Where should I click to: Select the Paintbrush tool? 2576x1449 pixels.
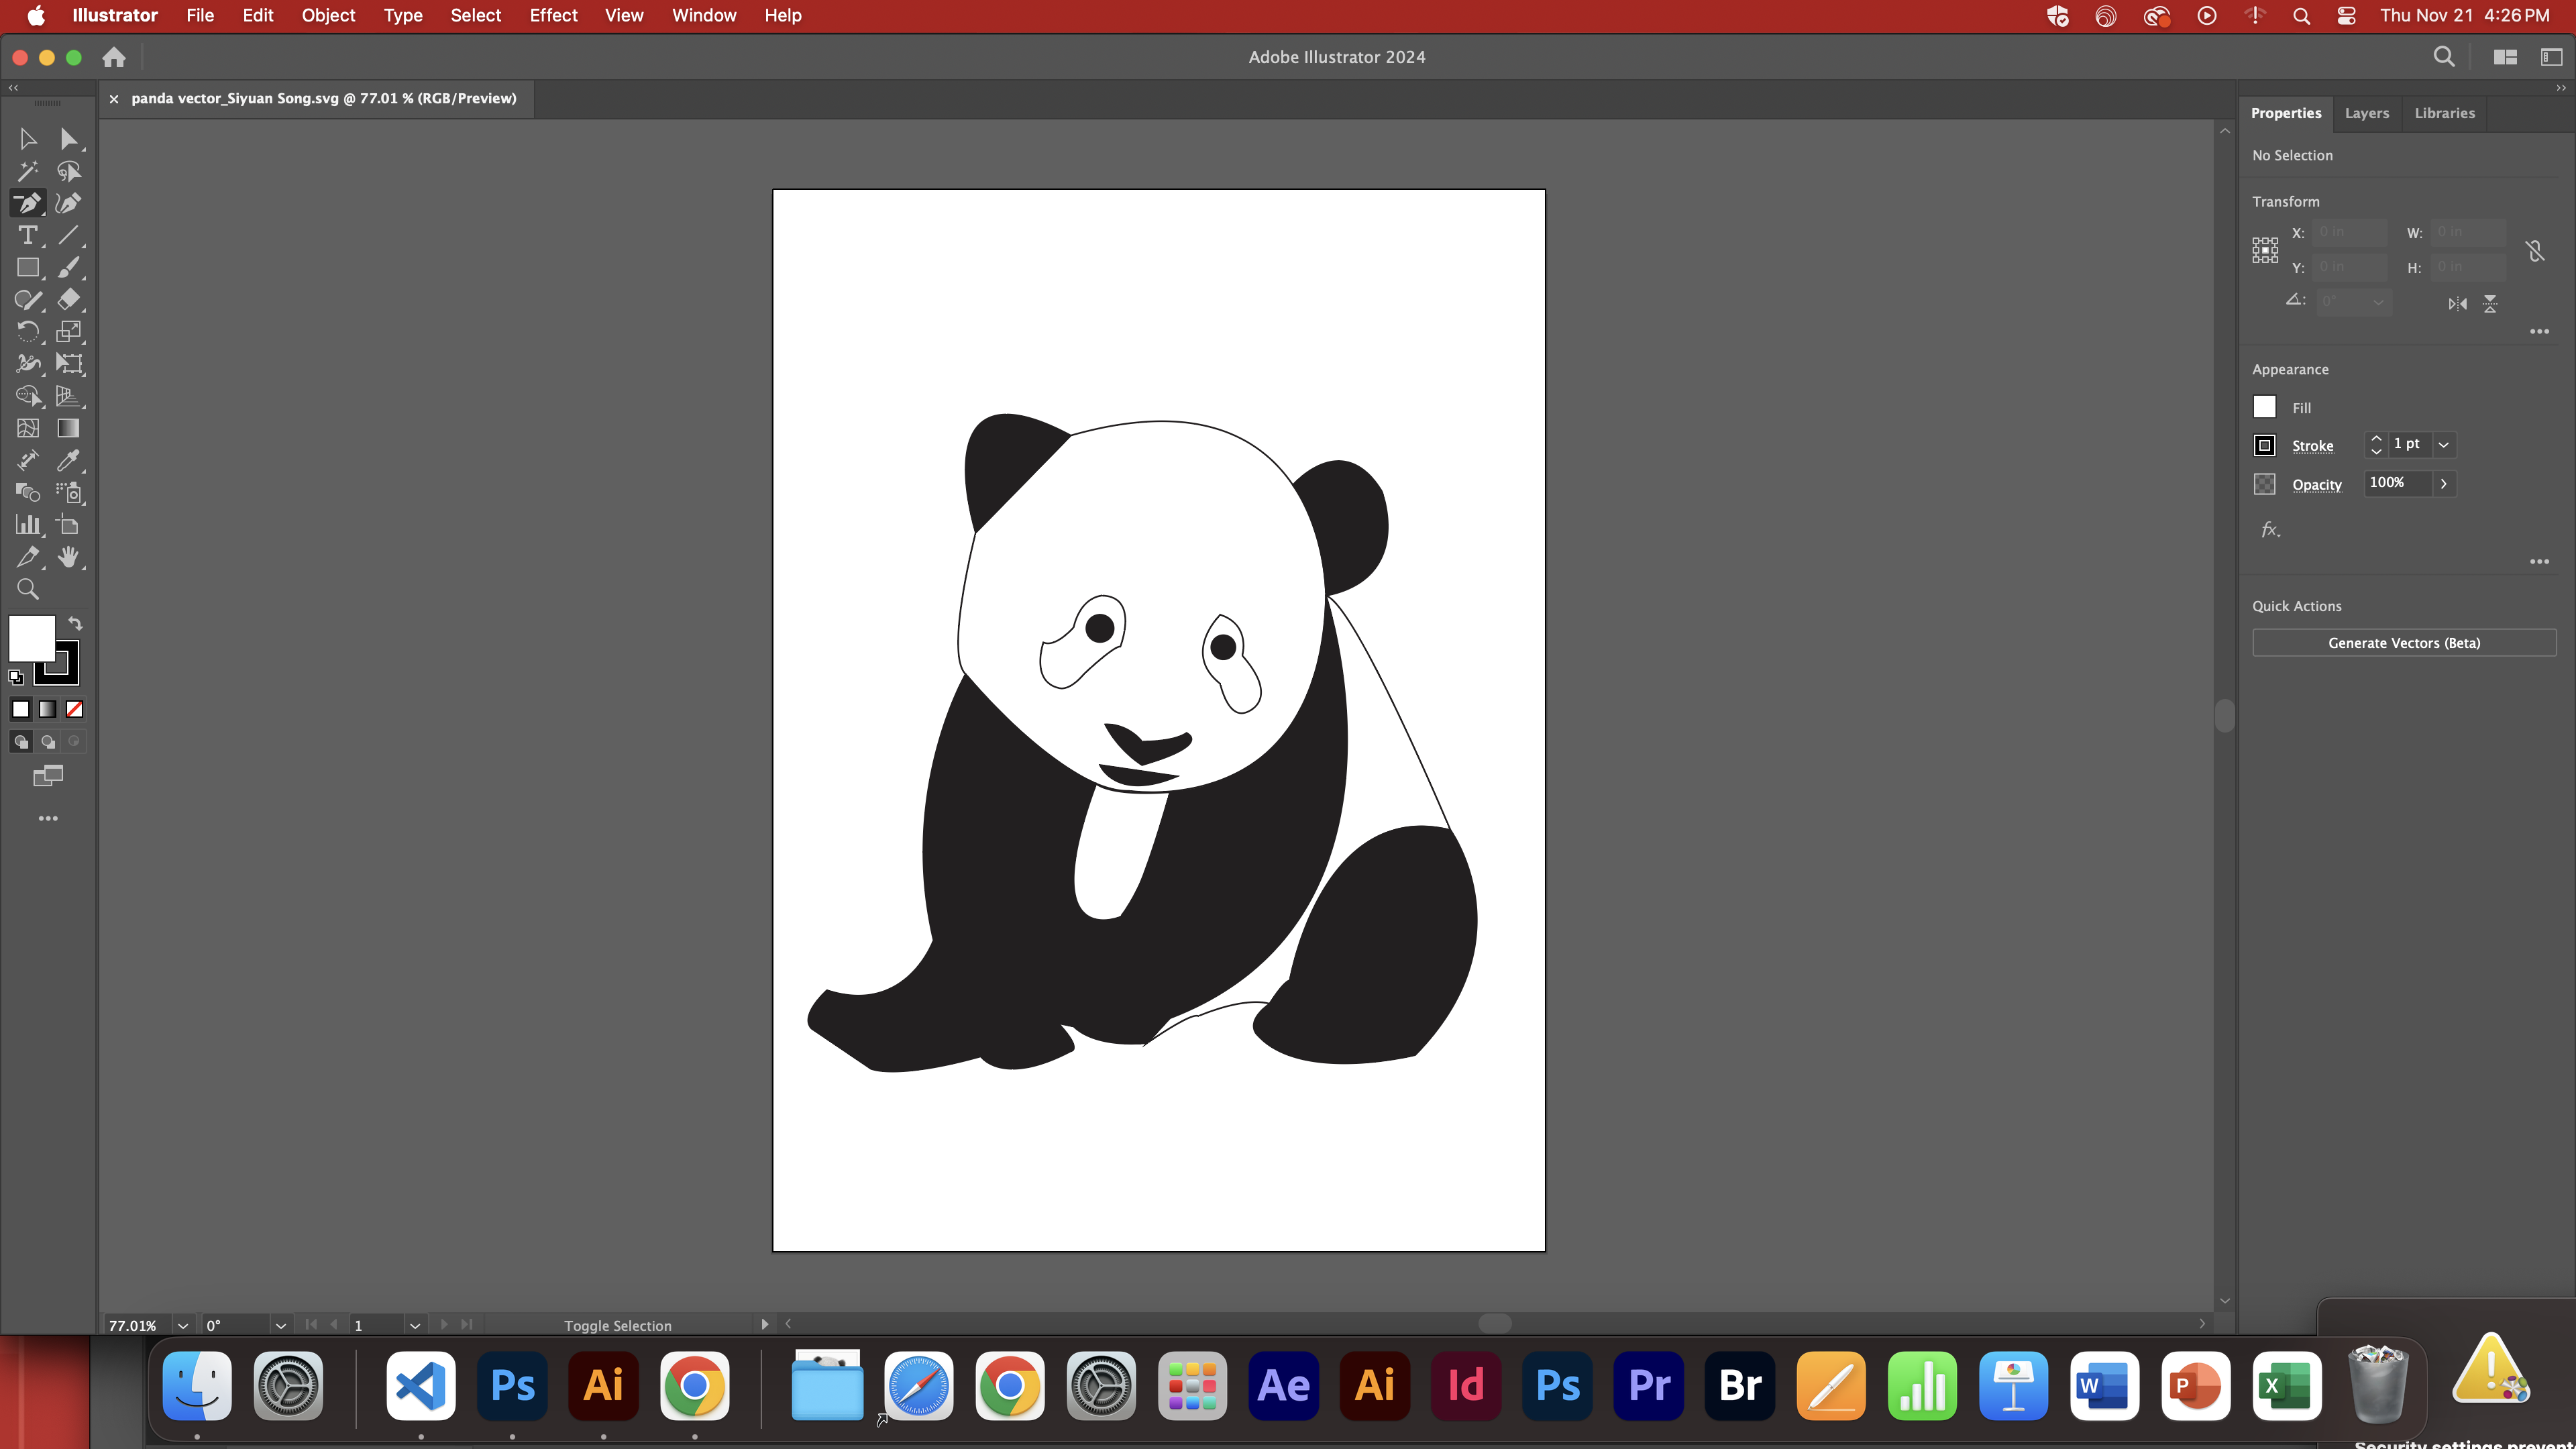tap(68, 268)
